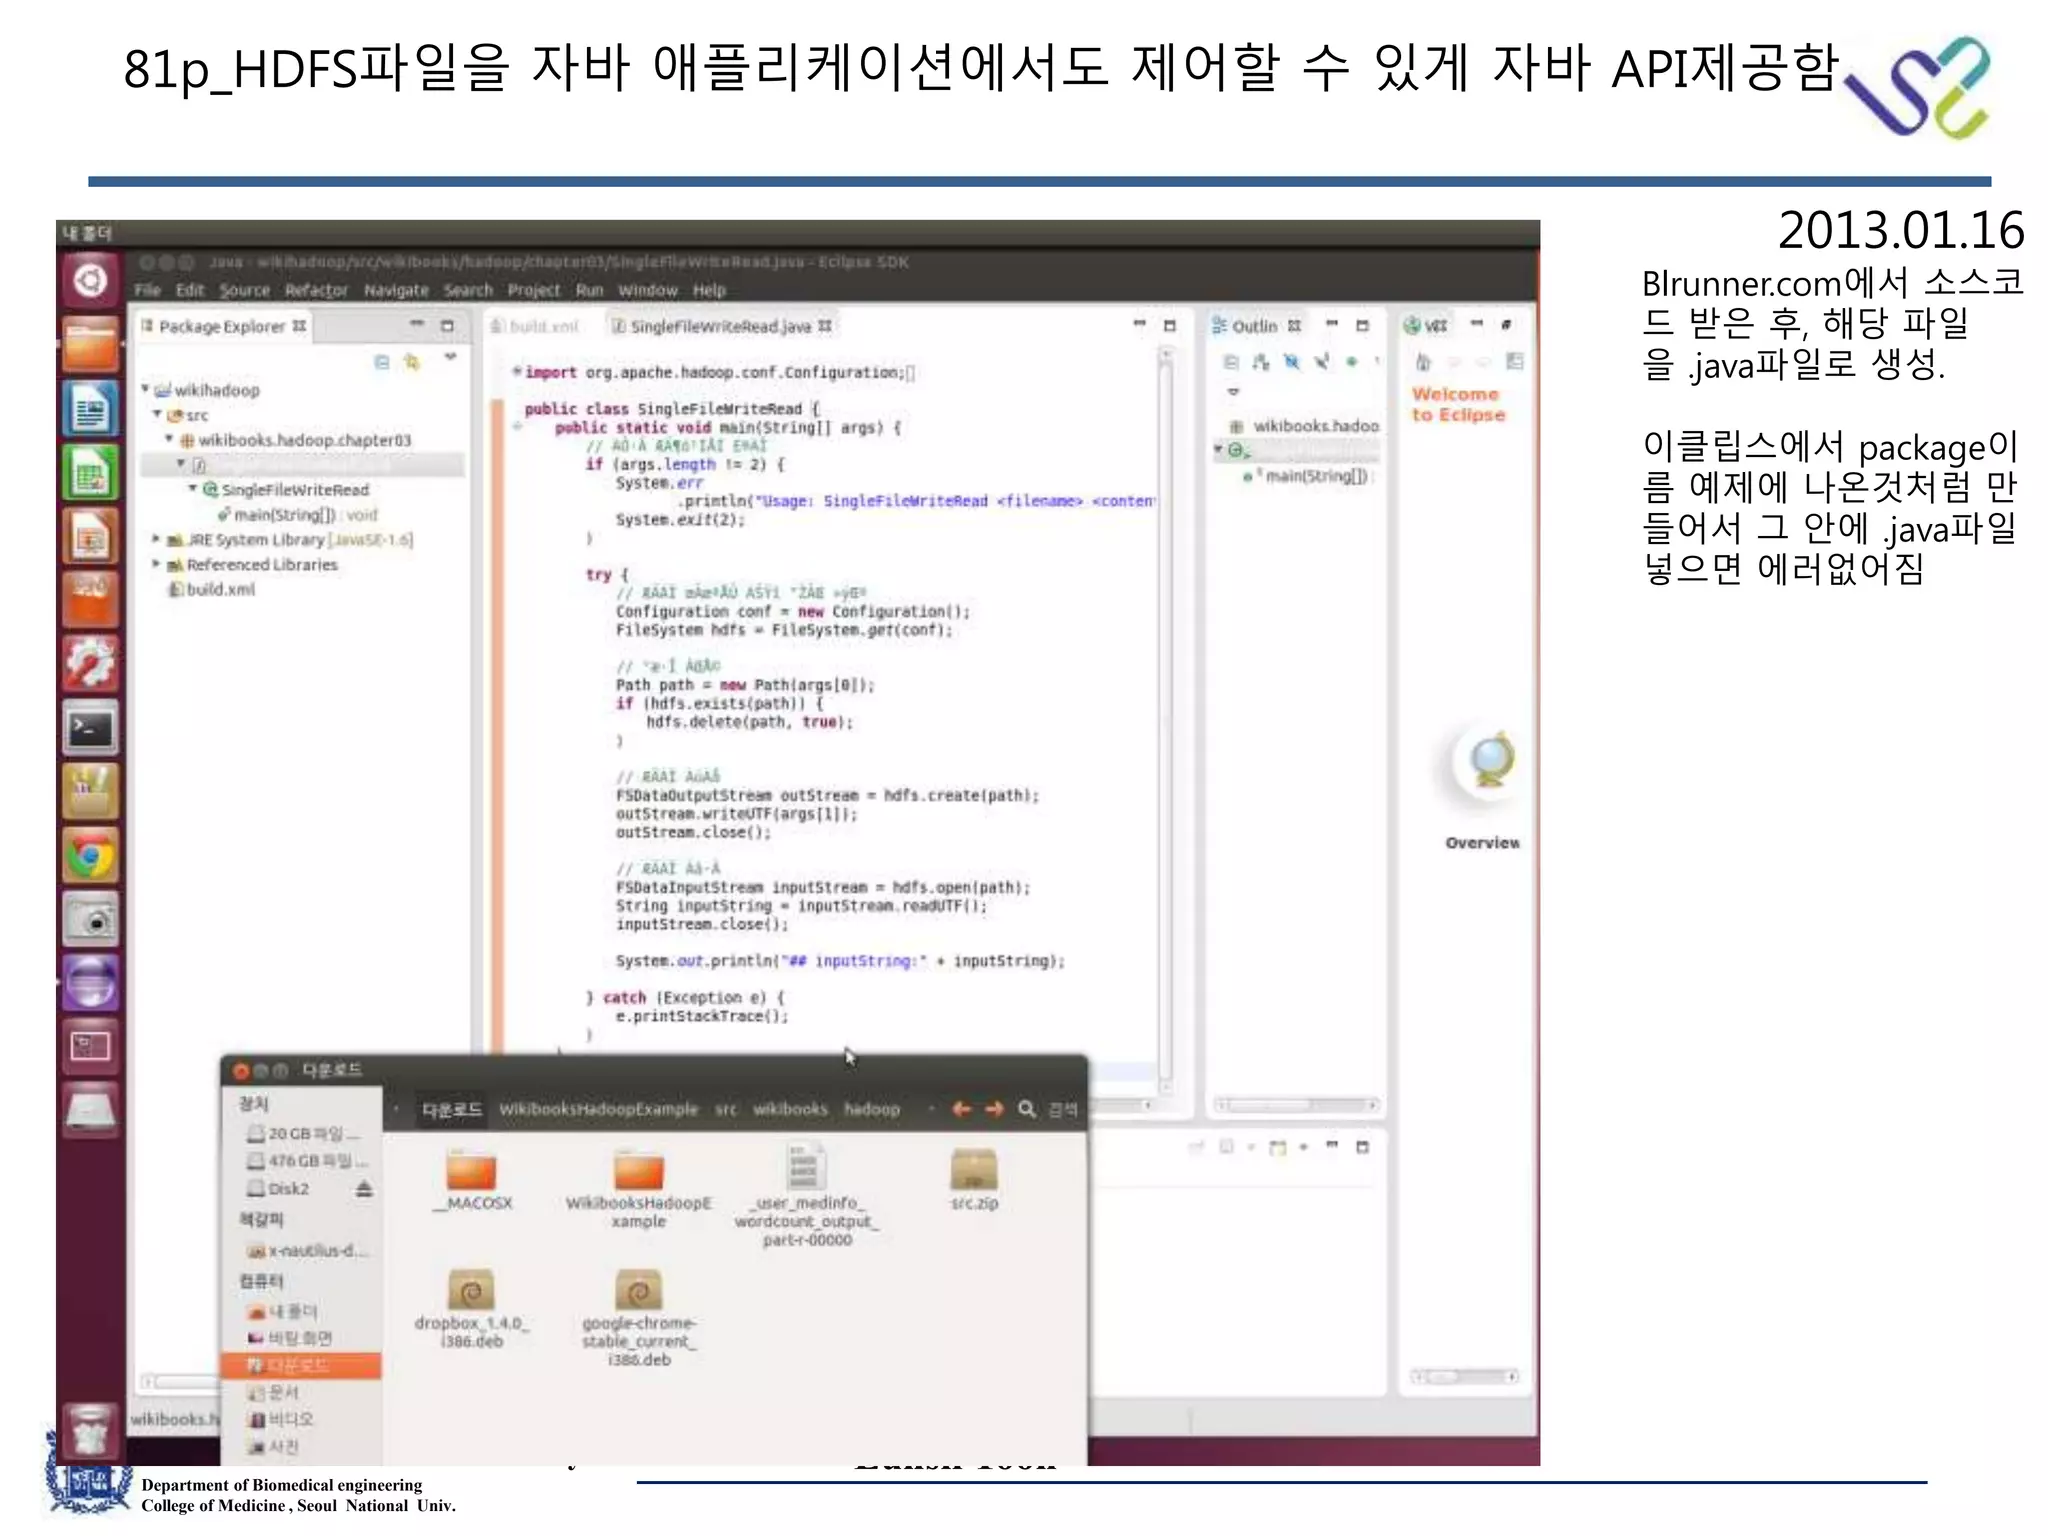Select the SingleFileWriteRead.java editor tab
This screenshot has width=2048, height=1536.
(721, 326)
